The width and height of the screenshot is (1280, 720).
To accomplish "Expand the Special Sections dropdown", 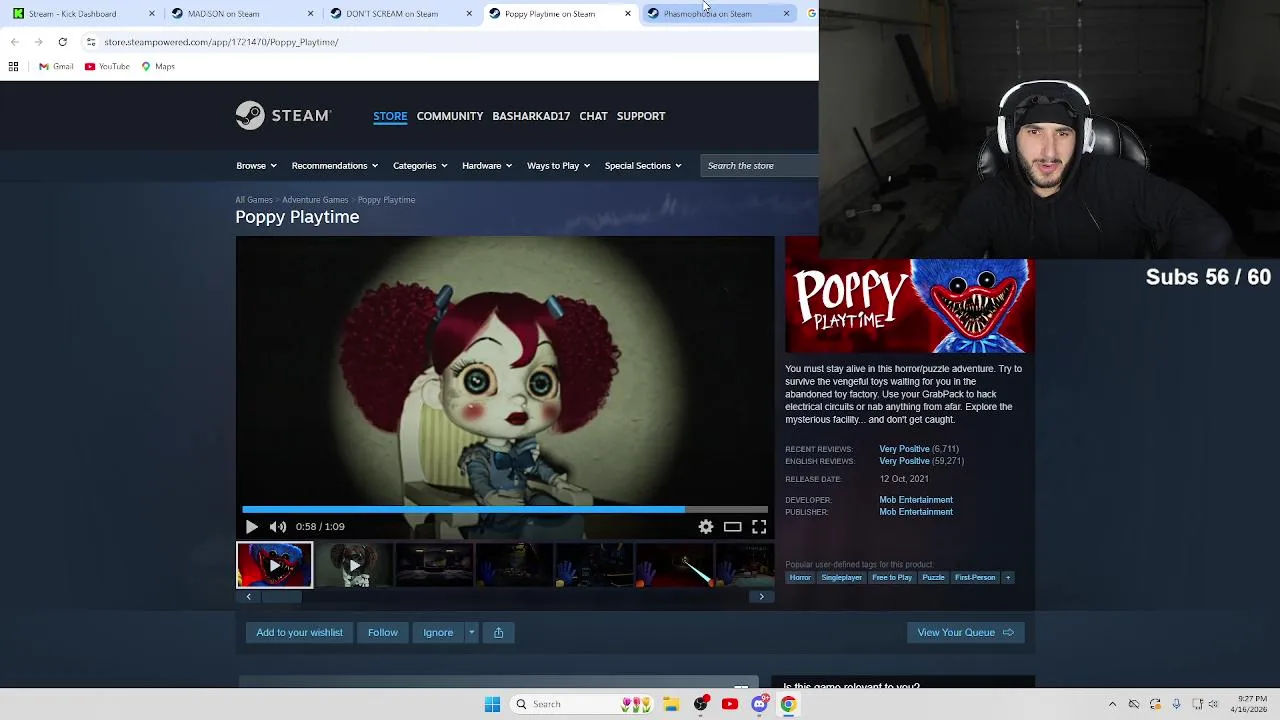I will coord(643,166).
